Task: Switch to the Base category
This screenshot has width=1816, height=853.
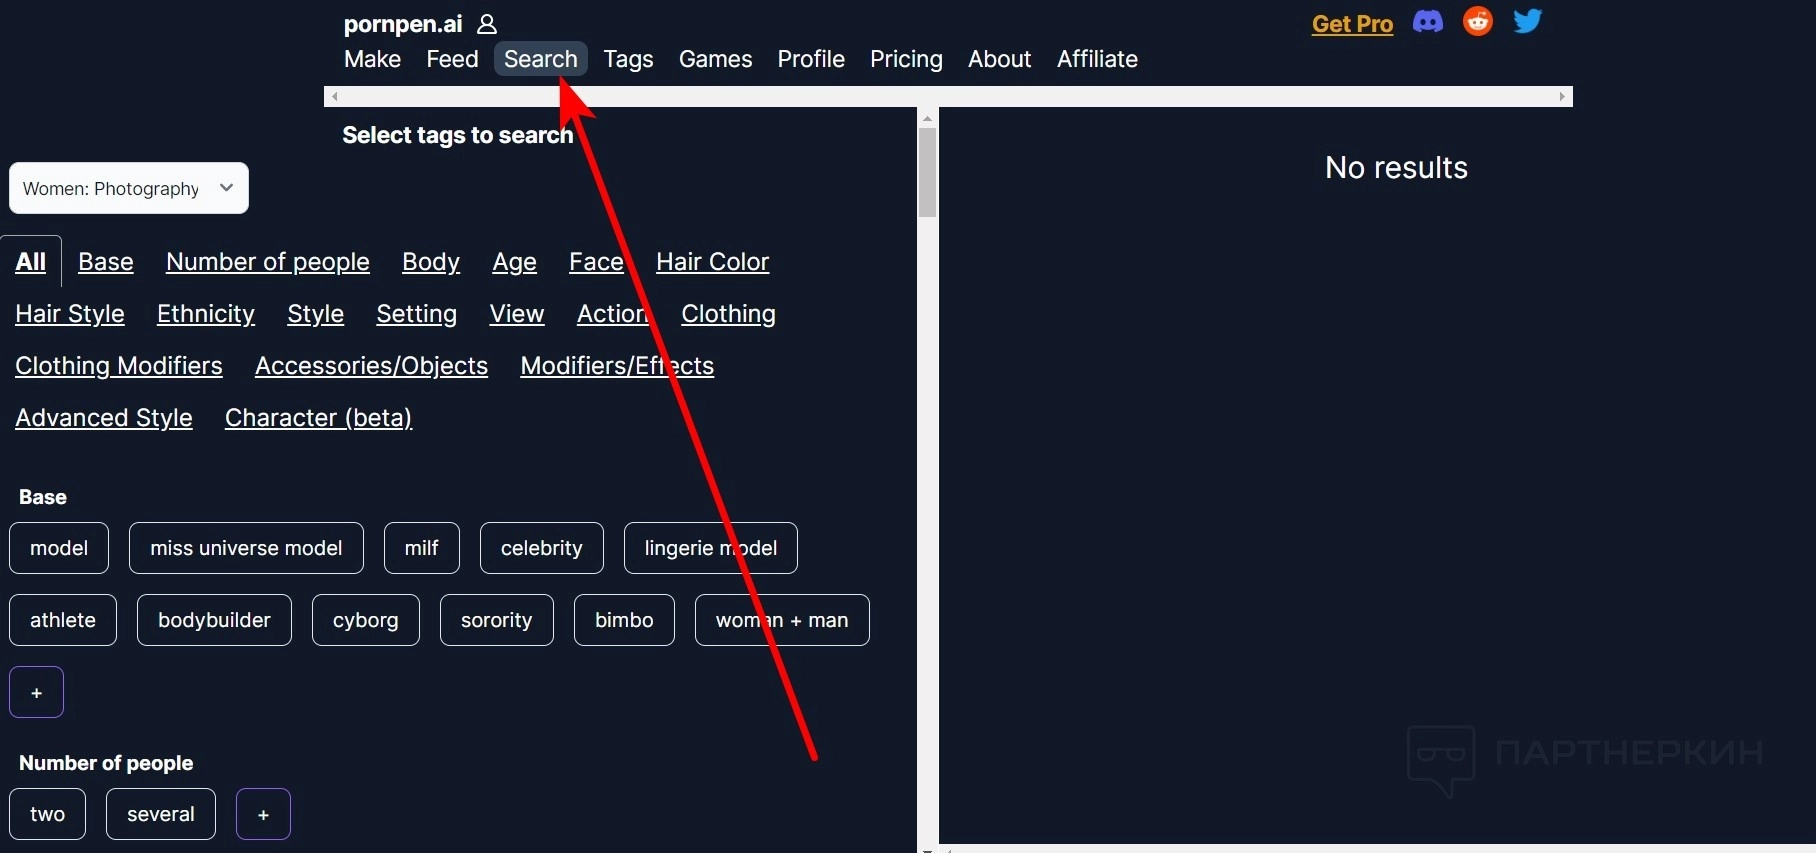Action: pos(106,262)
